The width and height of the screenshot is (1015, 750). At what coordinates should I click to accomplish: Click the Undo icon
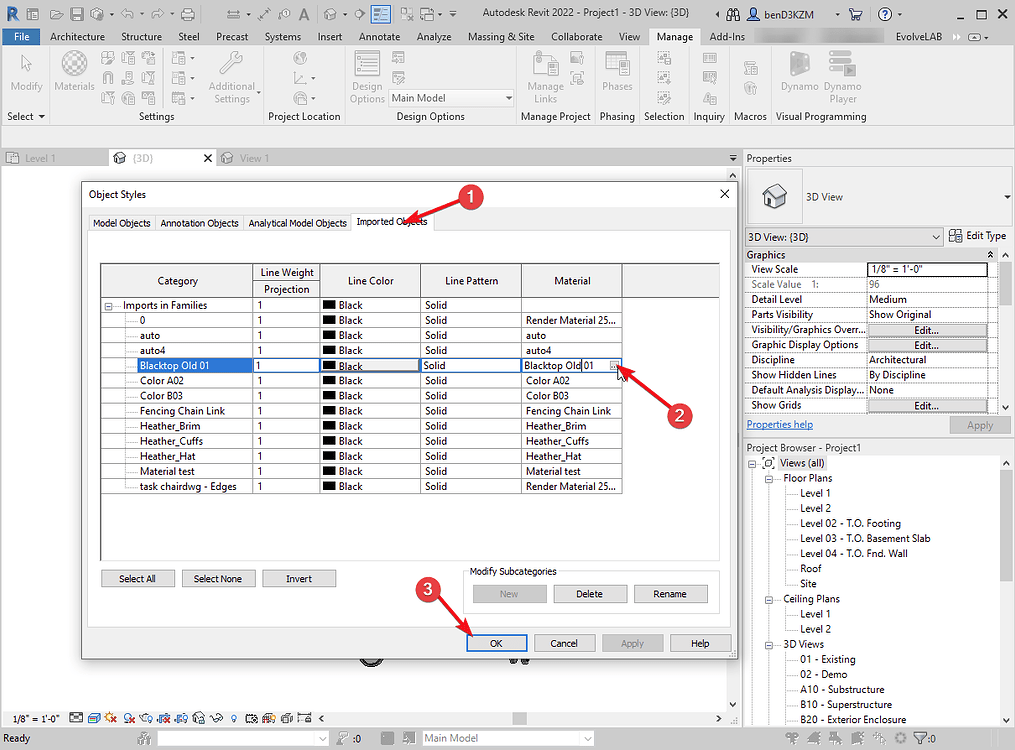[x=129, y=14]
